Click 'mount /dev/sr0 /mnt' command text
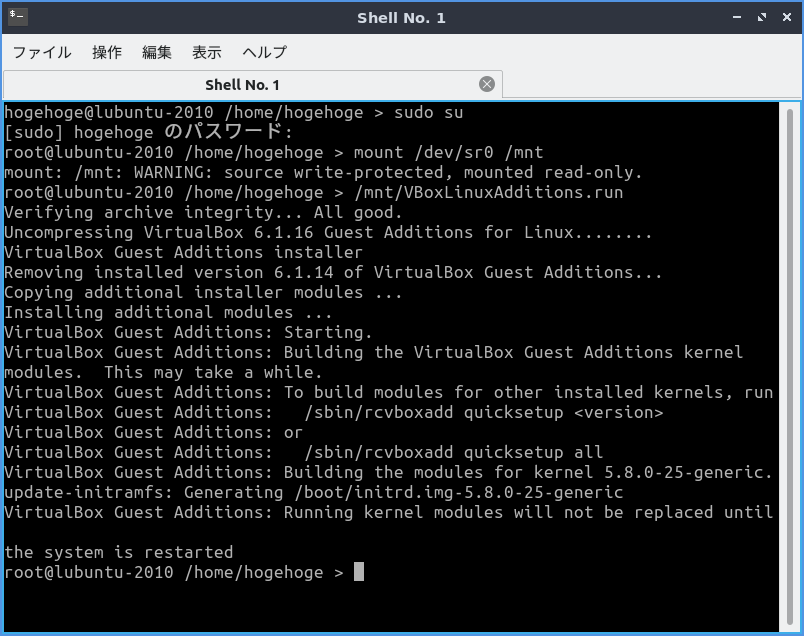Viewport: 804px width, 636px height. click(448, 152)
